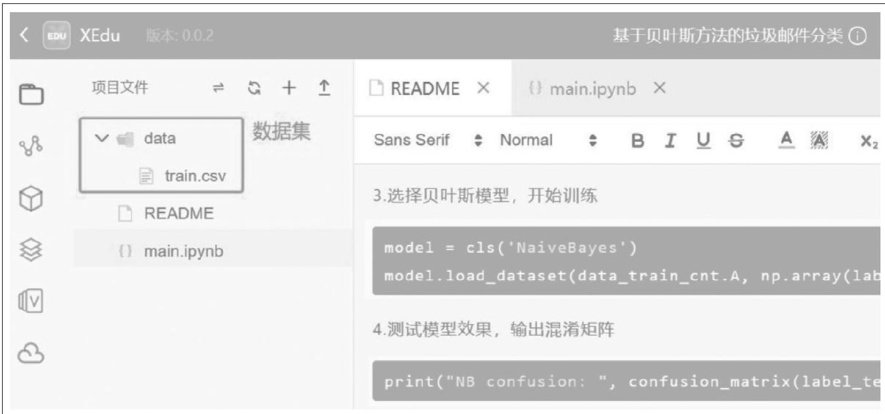Add a new file with plus icon
Viewport: 885px width, 414px height.
coord(289,88)
